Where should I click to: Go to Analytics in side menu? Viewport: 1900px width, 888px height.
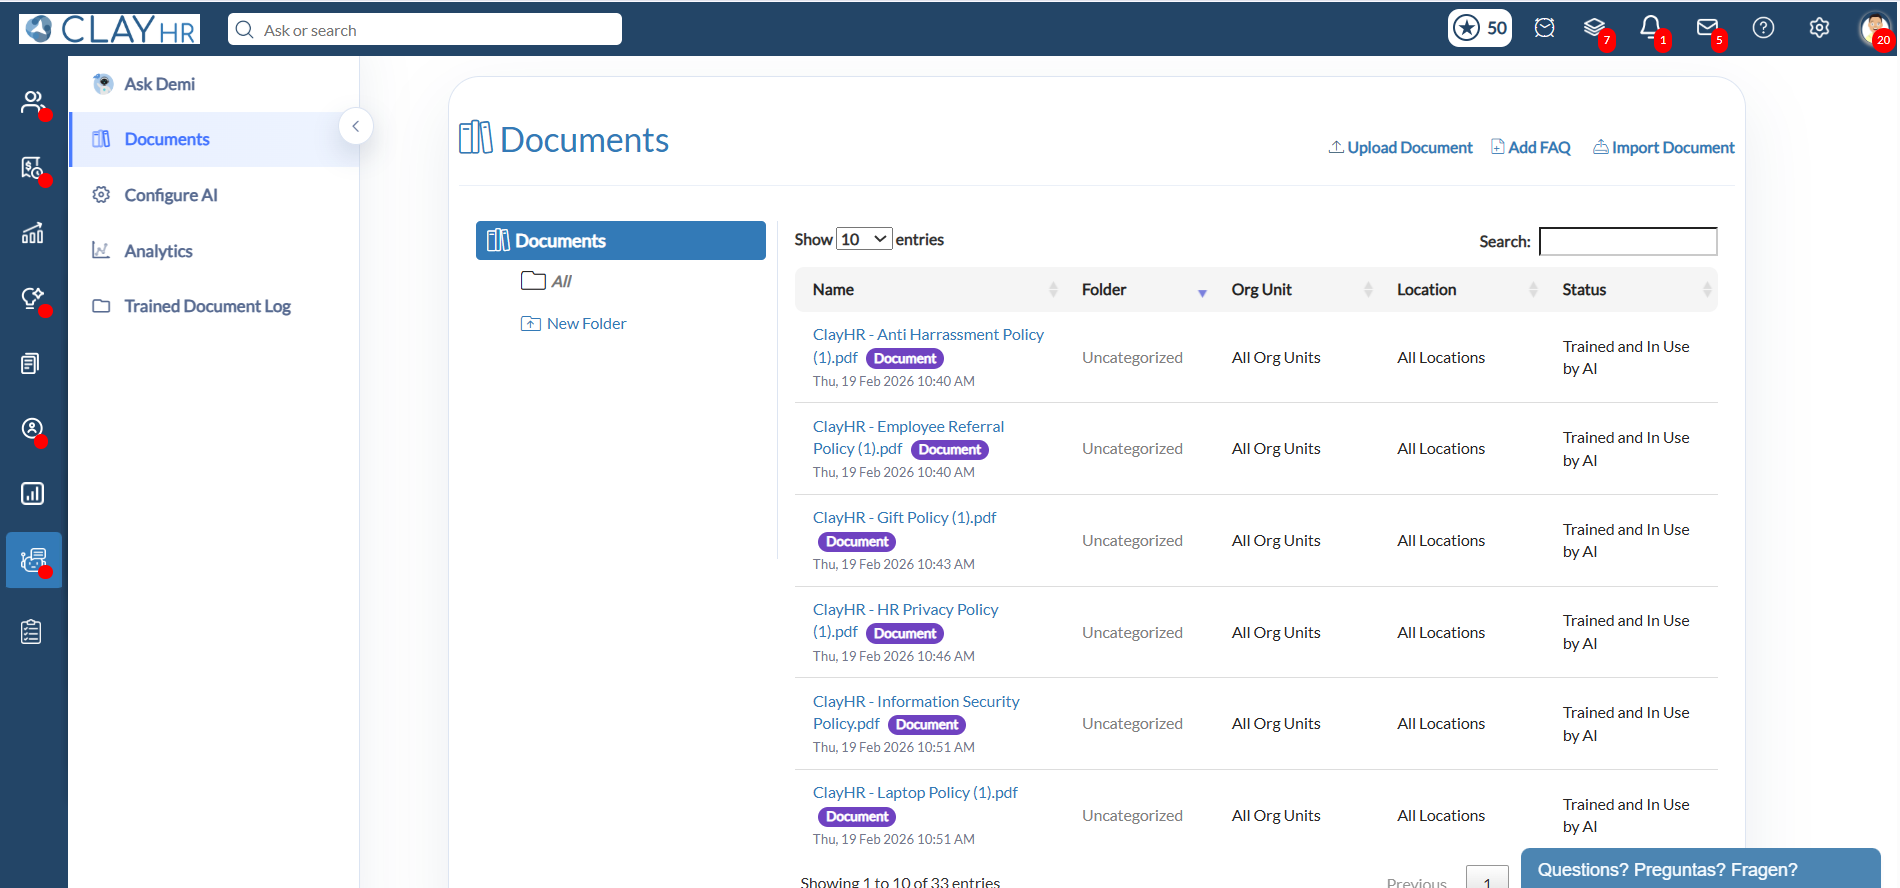(x=158, y=251)
